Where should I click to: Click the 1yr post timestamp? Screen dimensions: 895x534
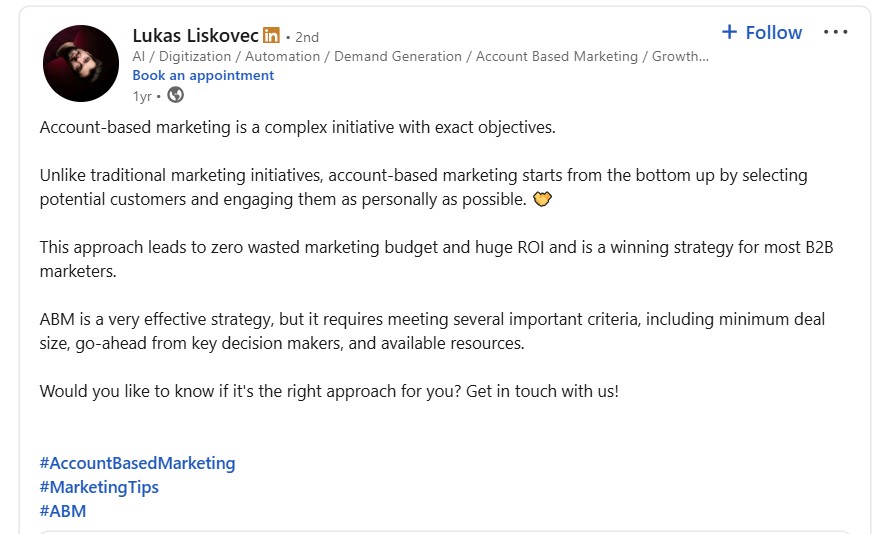143,95
